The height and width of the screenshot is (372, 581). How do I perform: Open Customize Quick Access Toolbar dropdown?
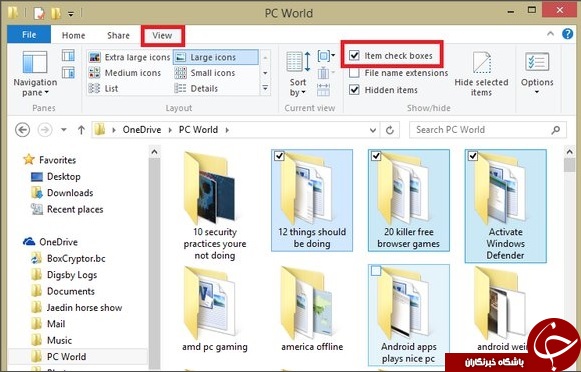70,14
